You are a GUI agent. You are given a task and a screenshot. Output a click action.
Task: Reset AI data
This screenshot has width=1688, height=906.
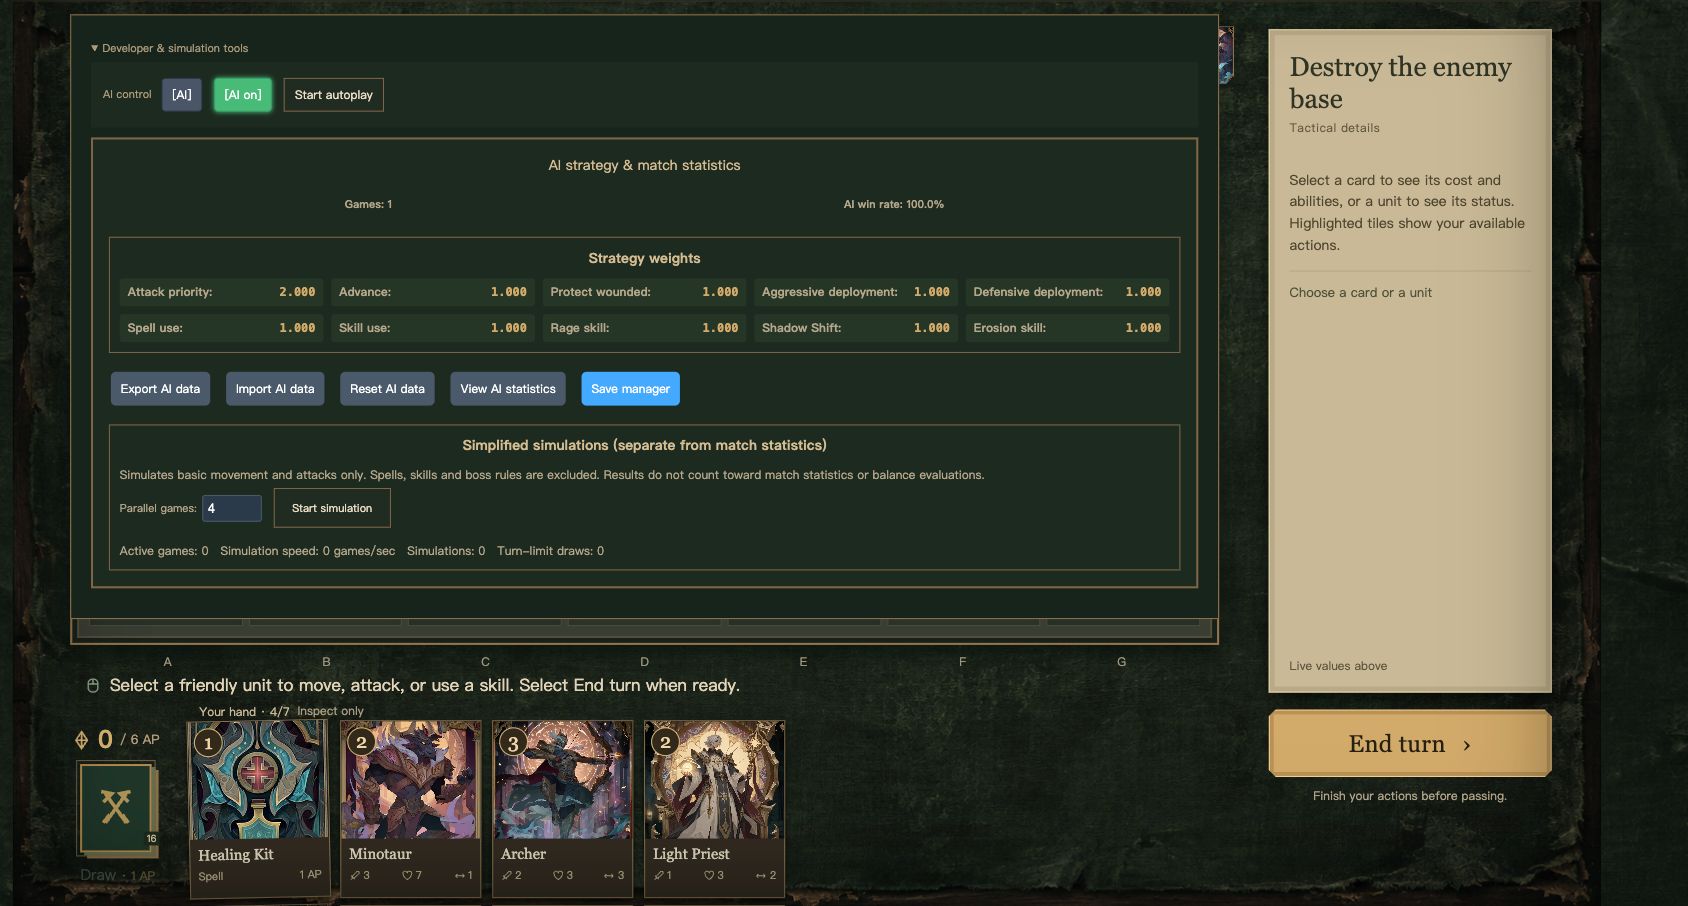pyautogui.click(x=387, y=389)
